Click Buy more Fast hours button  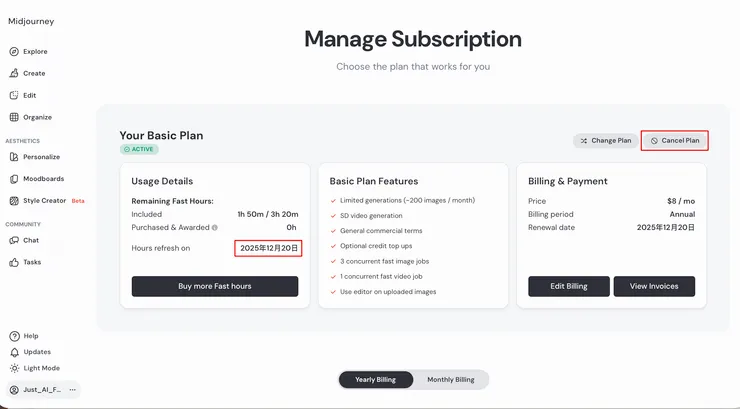pos(215,286)
